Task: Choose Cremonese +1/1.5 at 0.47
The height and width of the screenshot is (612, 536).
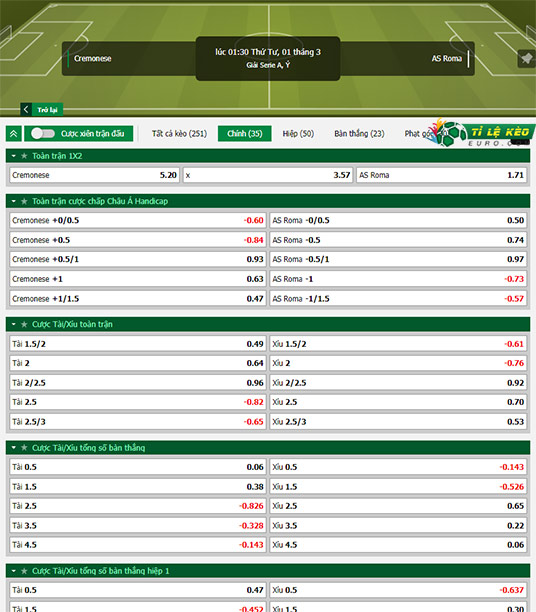Action: [138, 299]
